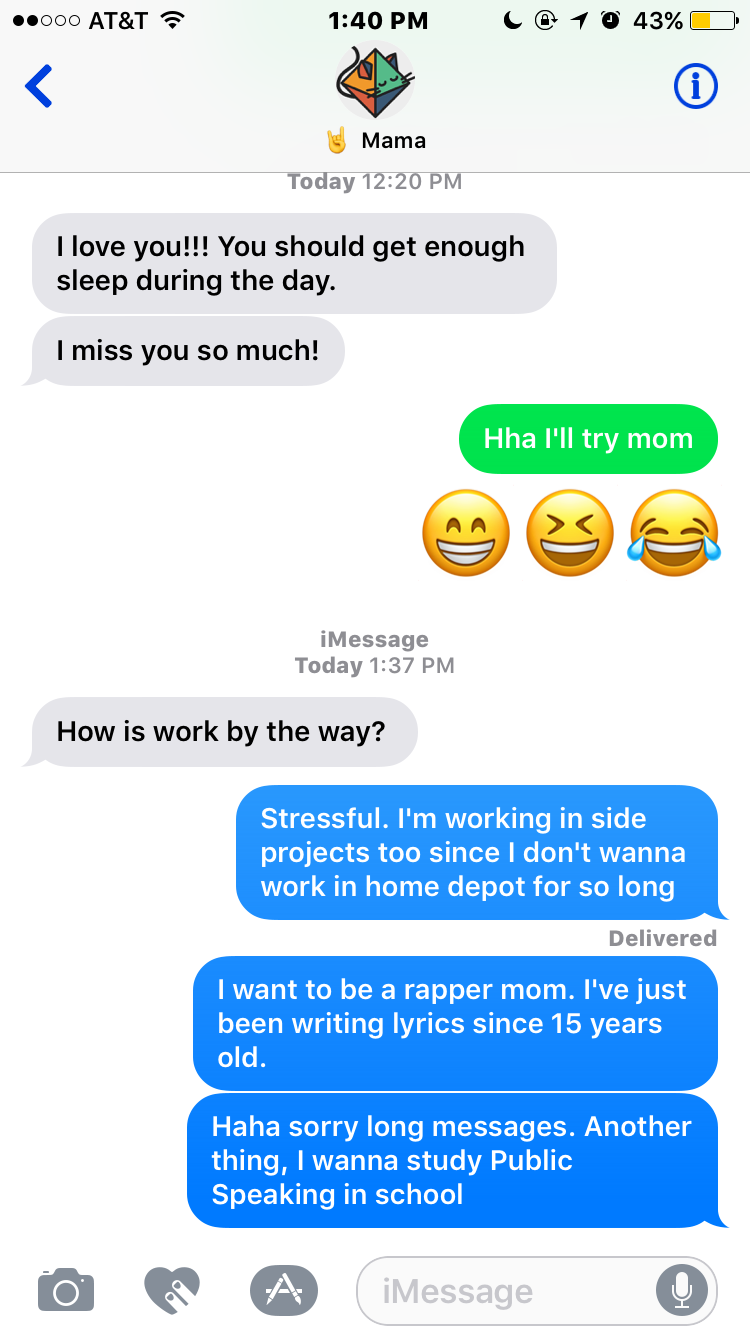Tap the 'I want to be a rapper' message
The width and height of the screenshot is (750, 1334).
click(455, 1023)
